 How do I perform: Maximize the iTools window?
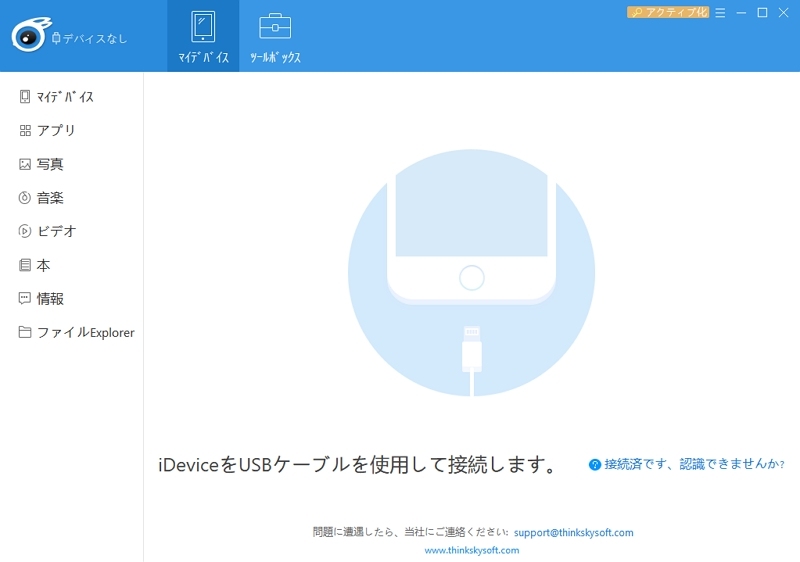click(762, 12)
